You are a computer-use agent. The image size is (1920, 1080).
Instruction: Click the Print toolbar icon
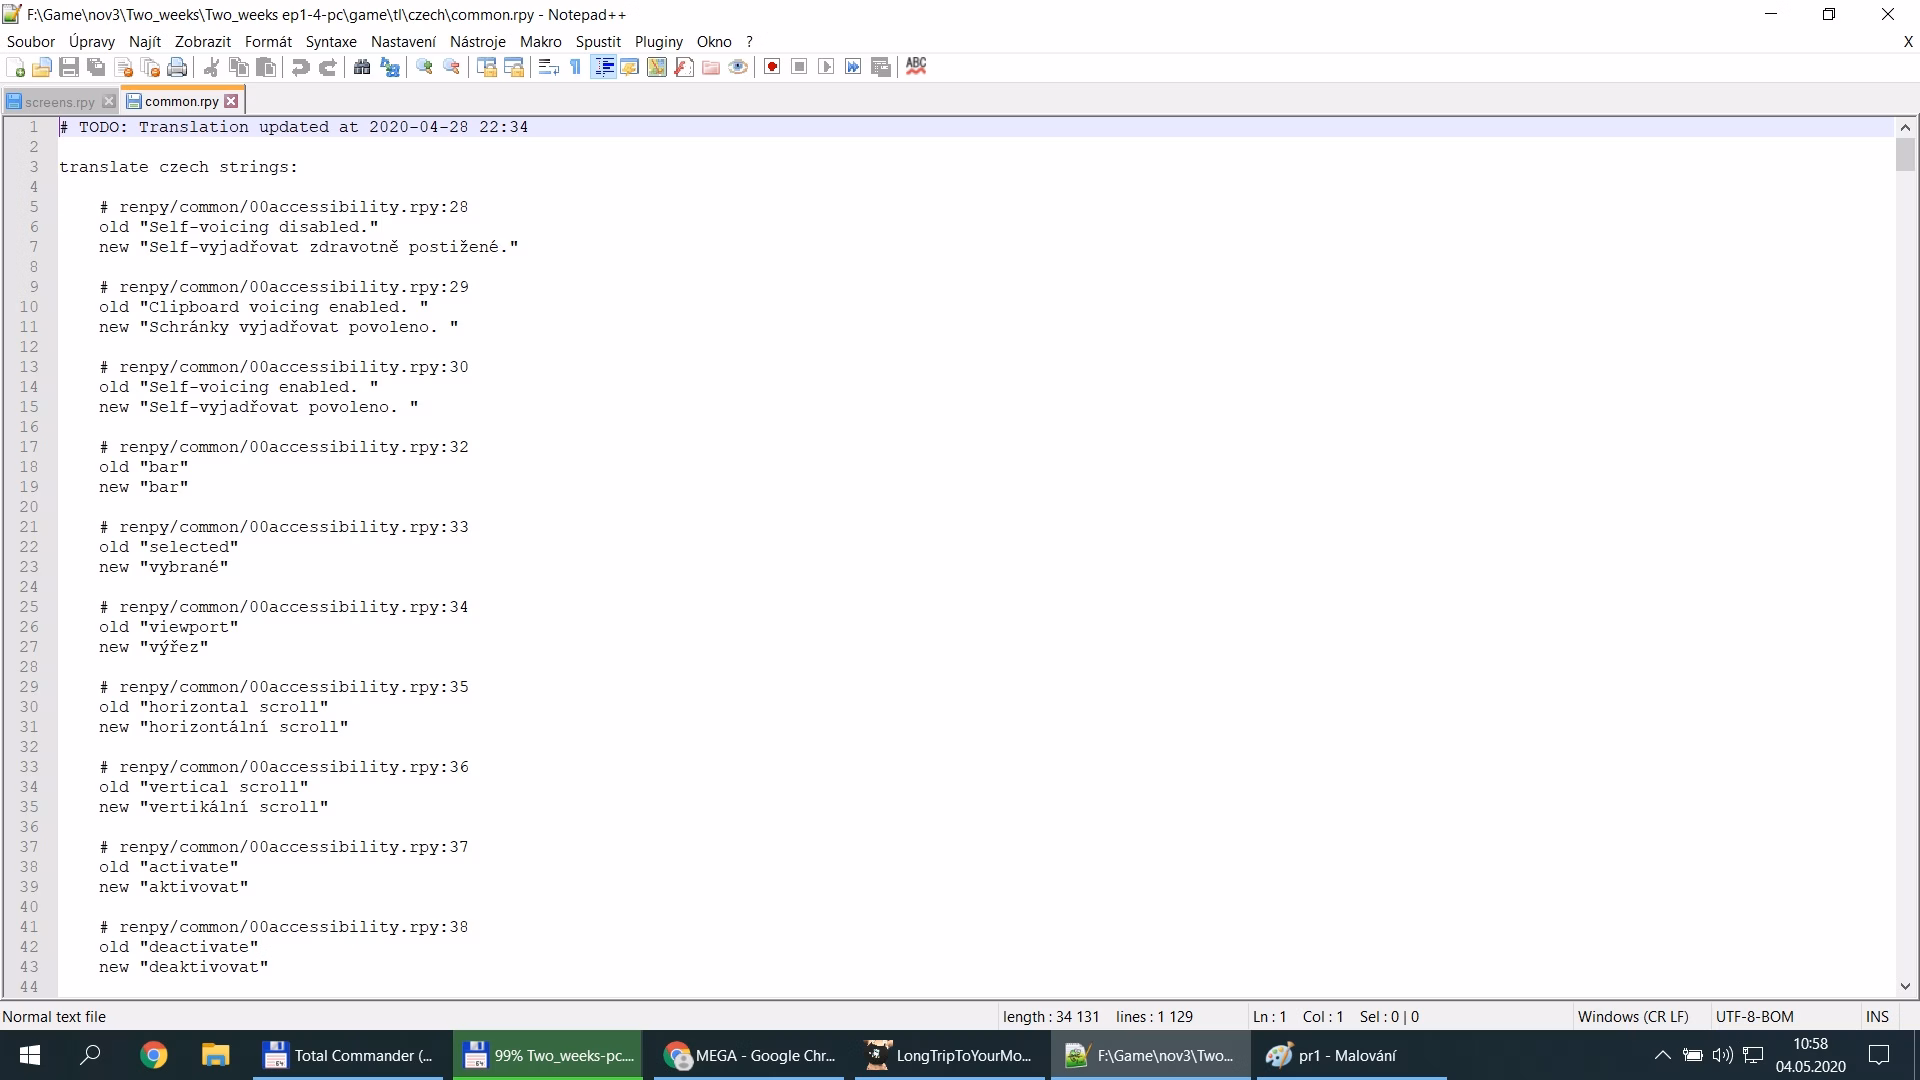click(x=177, y=67)
